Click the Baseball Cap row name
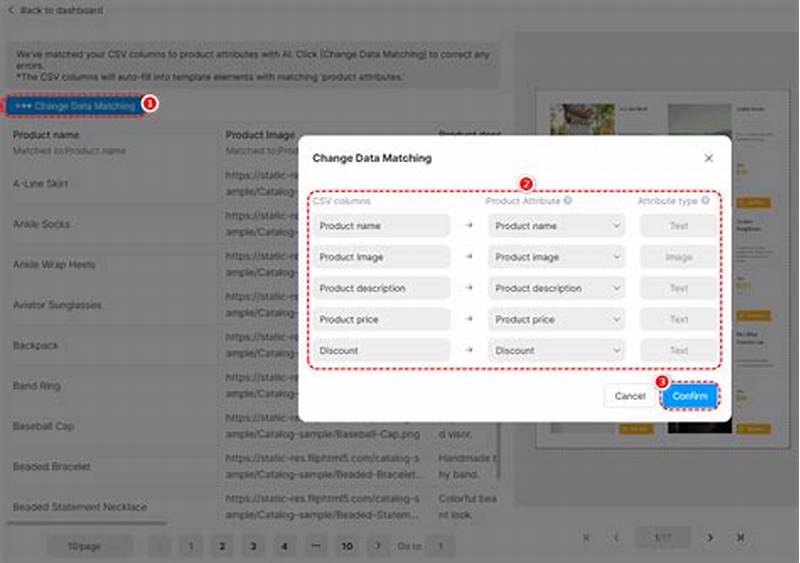This screenshot has width=800, height=563. [x=43, y=426]
